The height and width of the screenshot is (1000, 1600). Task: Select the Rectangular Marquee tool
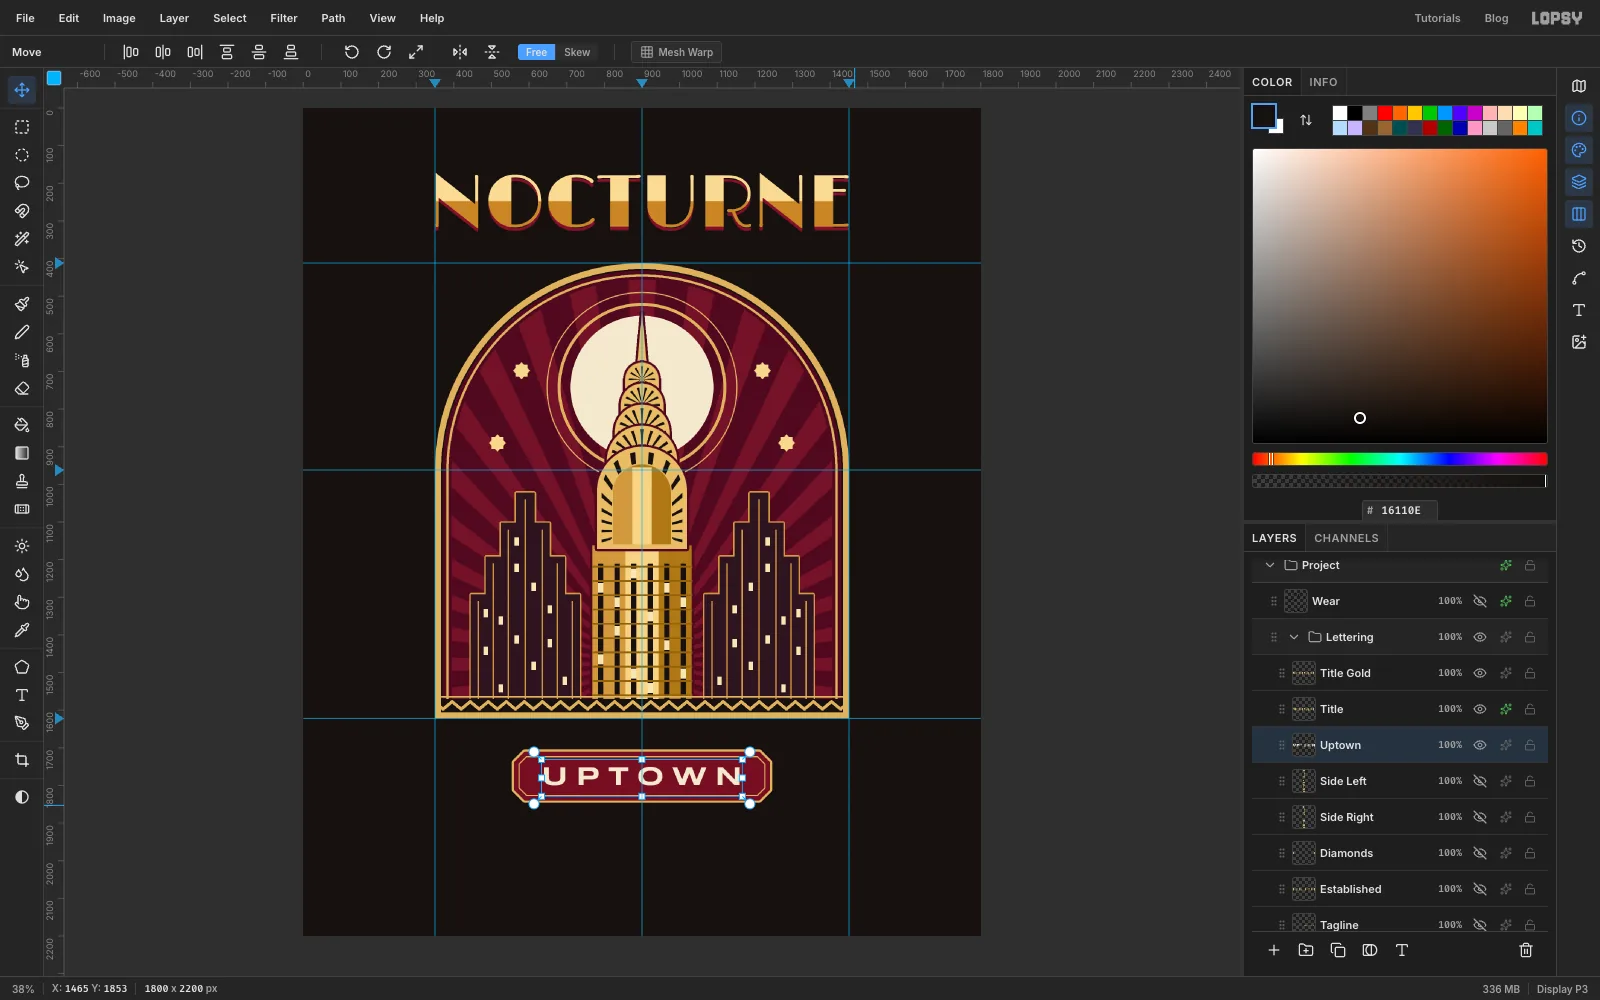click(22, 127)
